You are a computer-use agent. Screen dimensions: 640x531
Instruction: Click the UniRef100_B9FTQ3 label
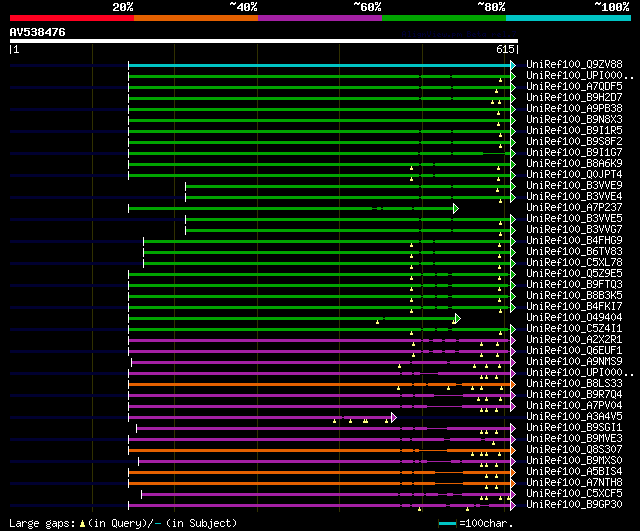pyautogui.click(x=574, y=285)
